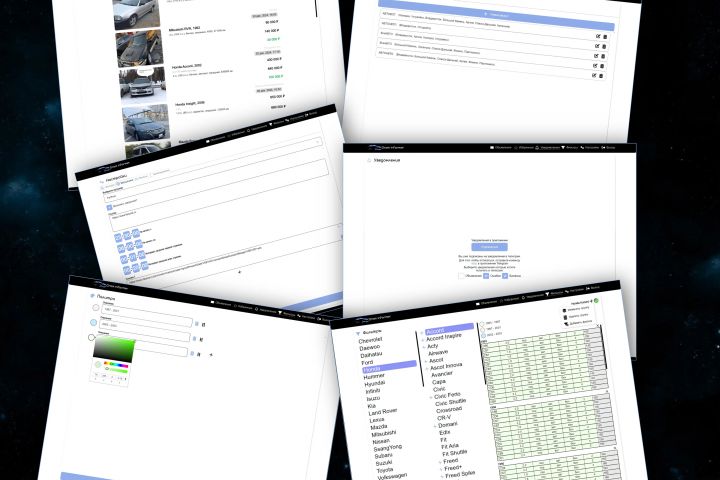This screenshot has width=720, height=480.
Task: Open Объявления in the Уведомления panel navbar
Action: coord(501,147)
